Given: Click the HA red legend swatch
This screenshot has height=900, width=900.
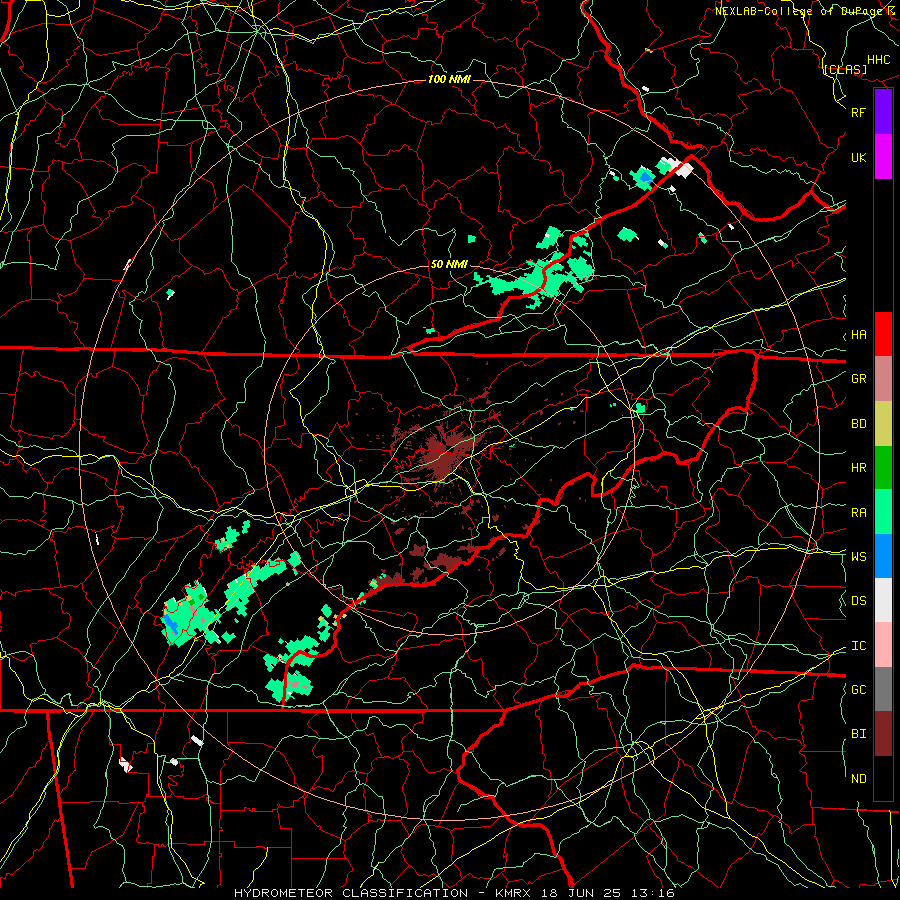Looking at the screenshot, I should coord(883,334).
